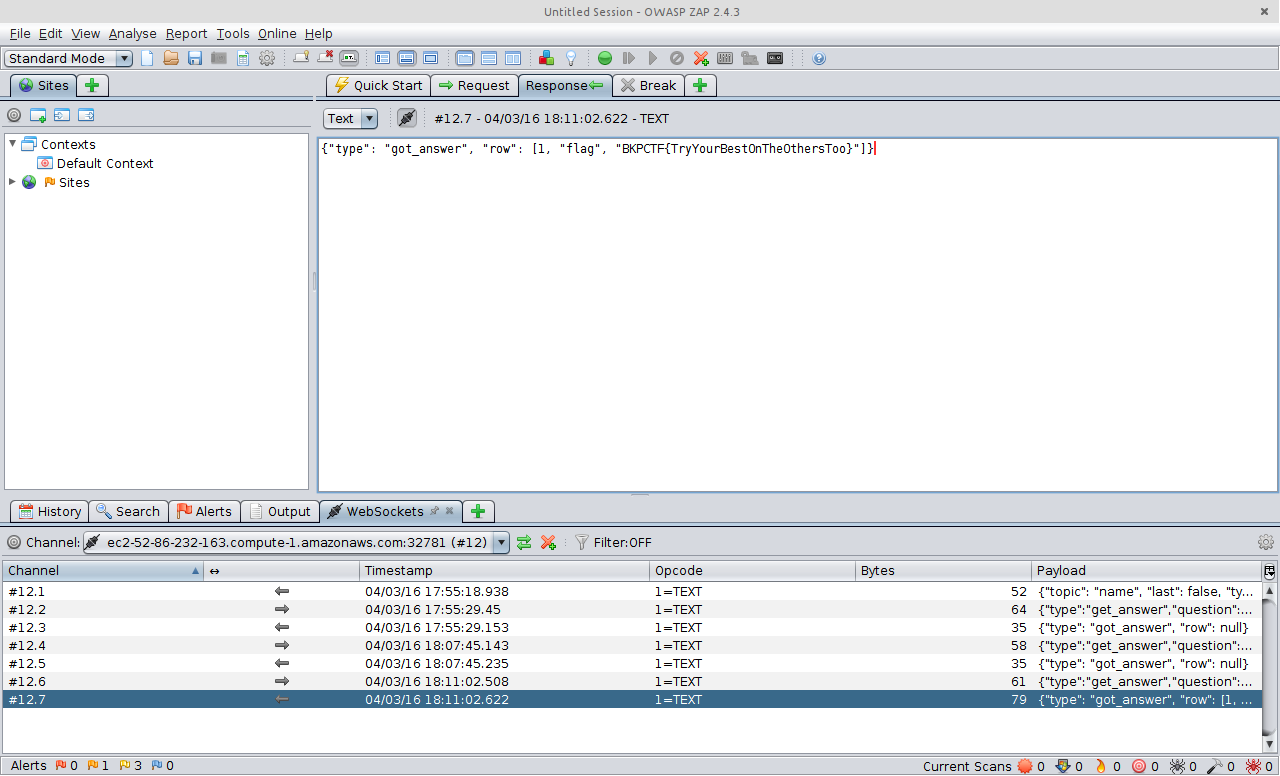Switch to the History tab

coord(50,511)
